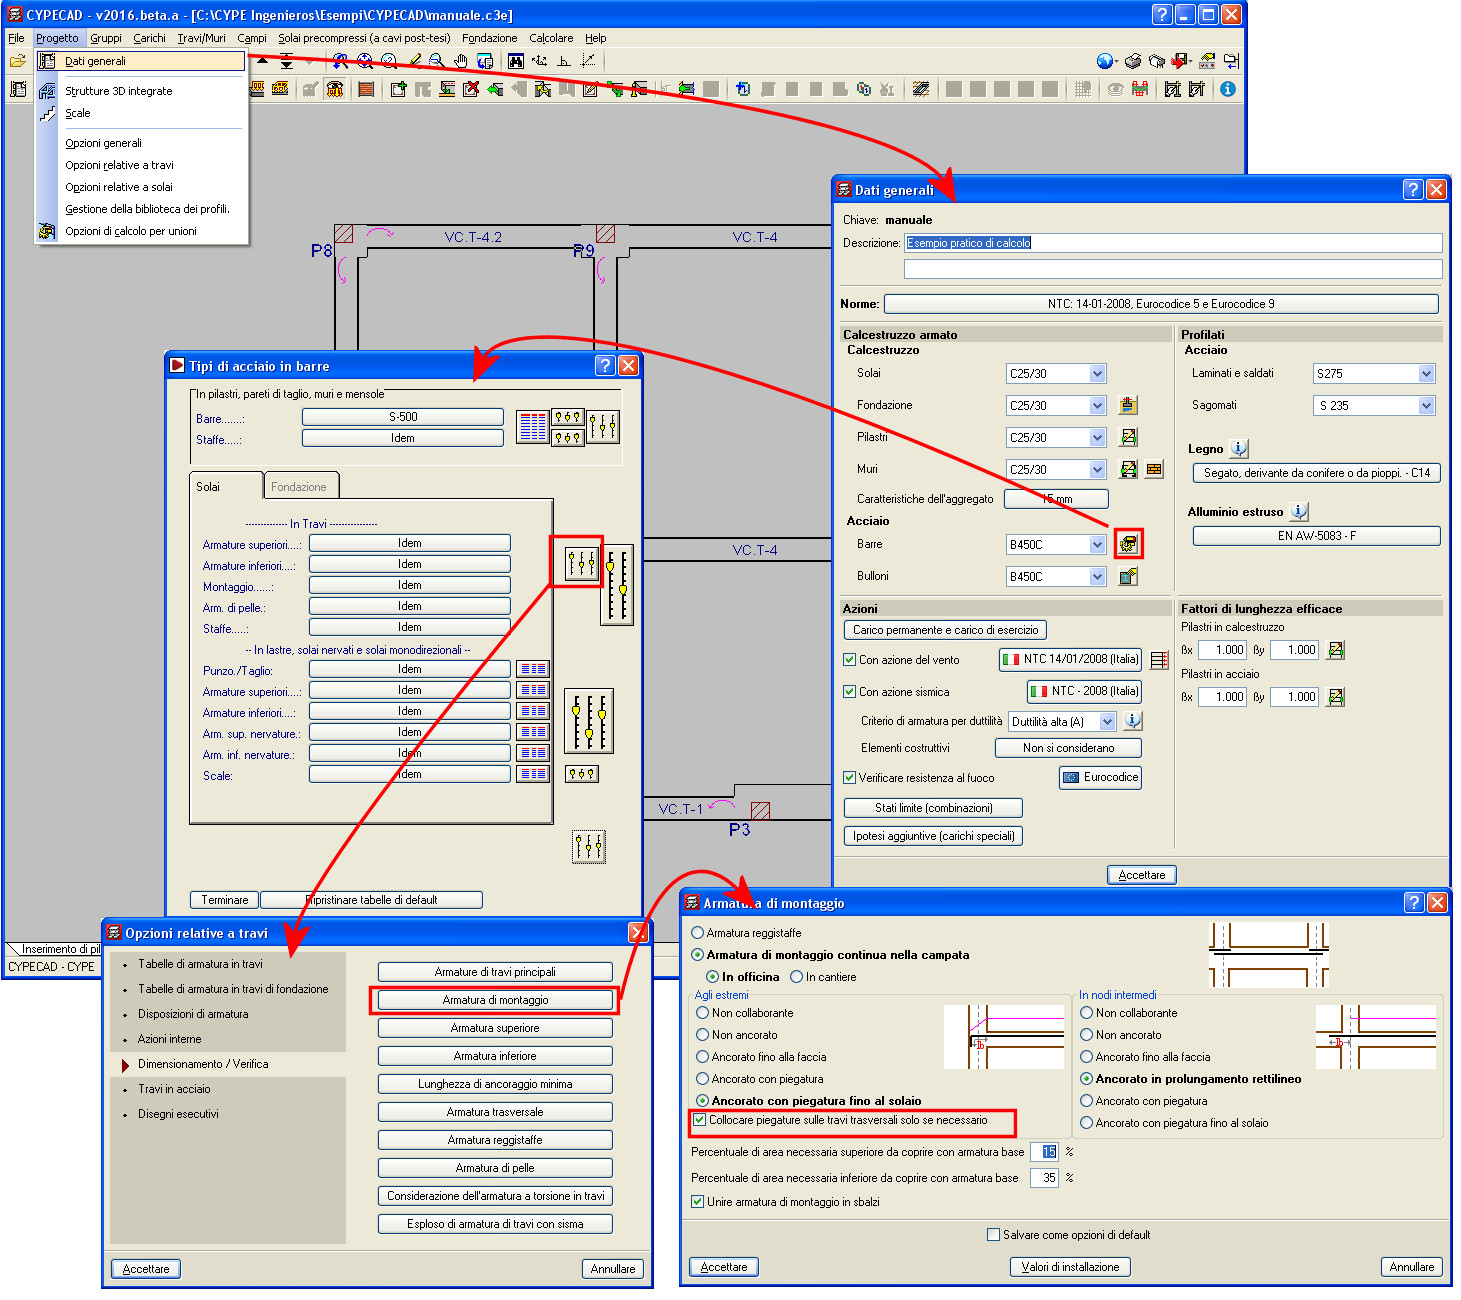Open Bulloni steel B450C dropdown

click(x=1097, y=577)
